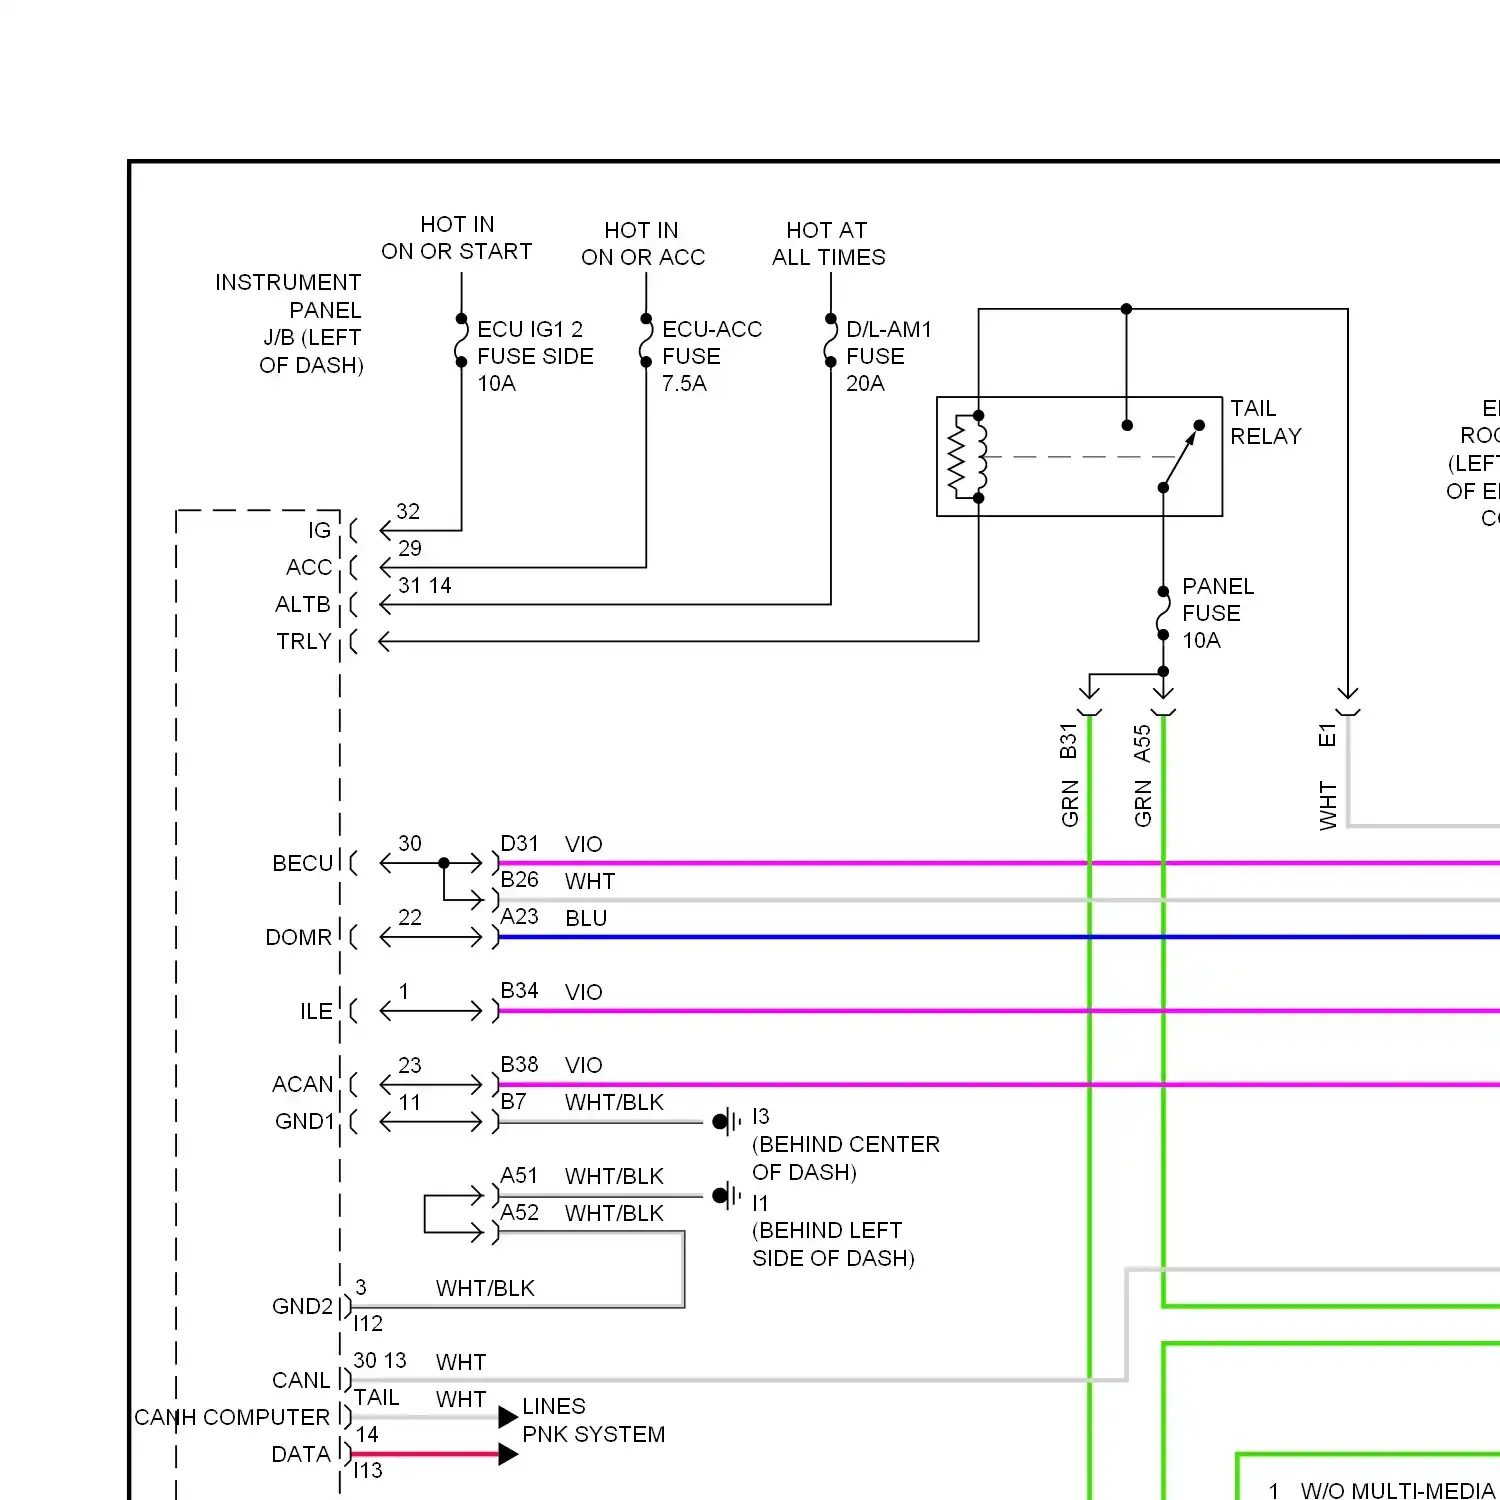This screenshot has width=1500, height=1500.
Task: Click the vertical B31 connector label
Action: (x=1068, y=741)
